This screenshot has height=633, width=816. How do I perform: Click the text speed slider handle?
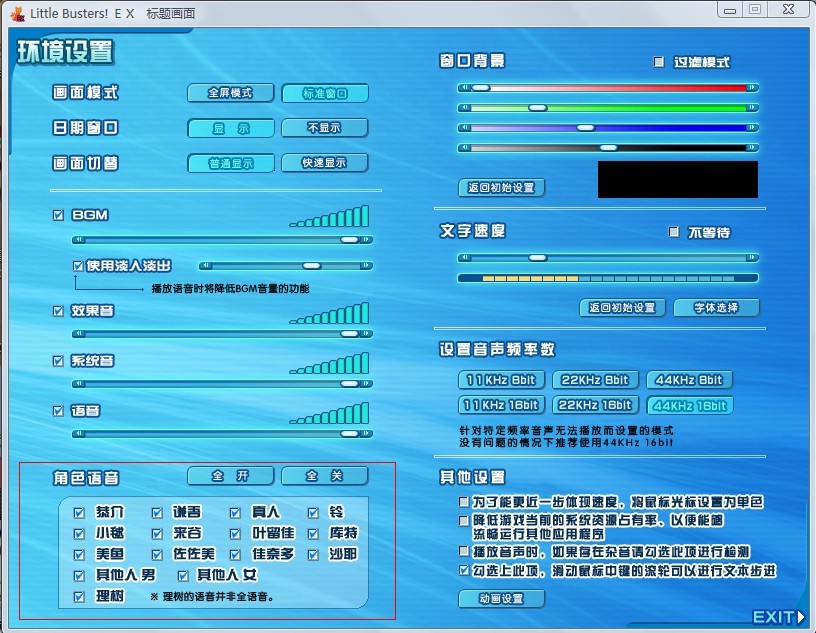538,258
